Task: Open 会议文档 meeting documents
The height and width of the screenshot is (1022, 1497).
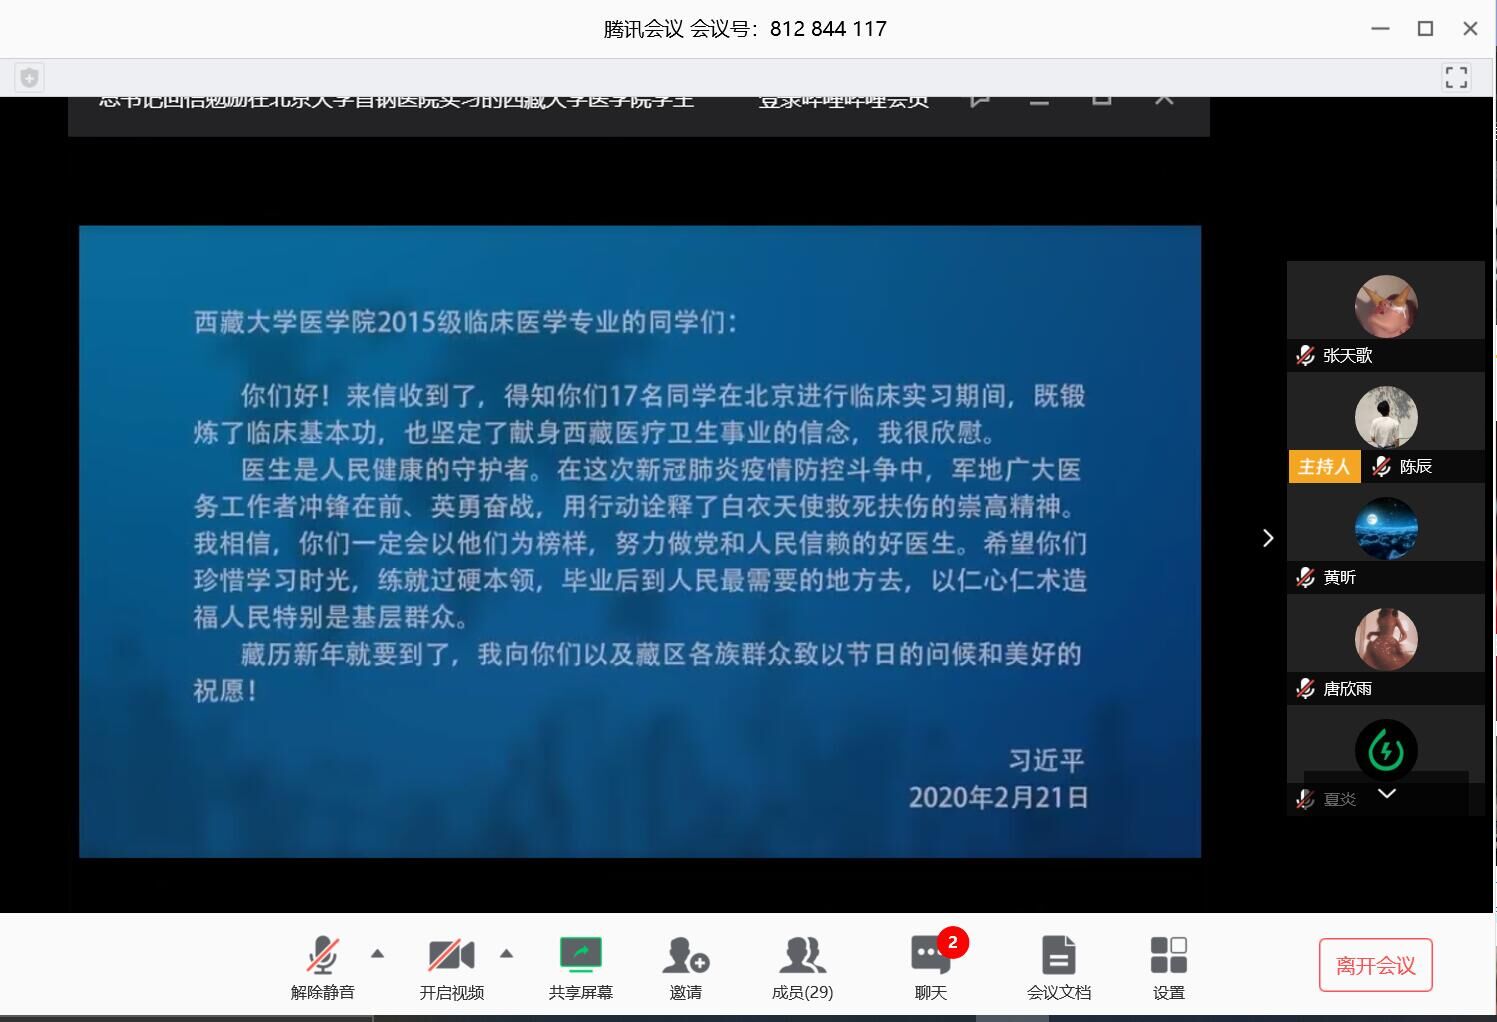Action: [x=1058, y=966]
